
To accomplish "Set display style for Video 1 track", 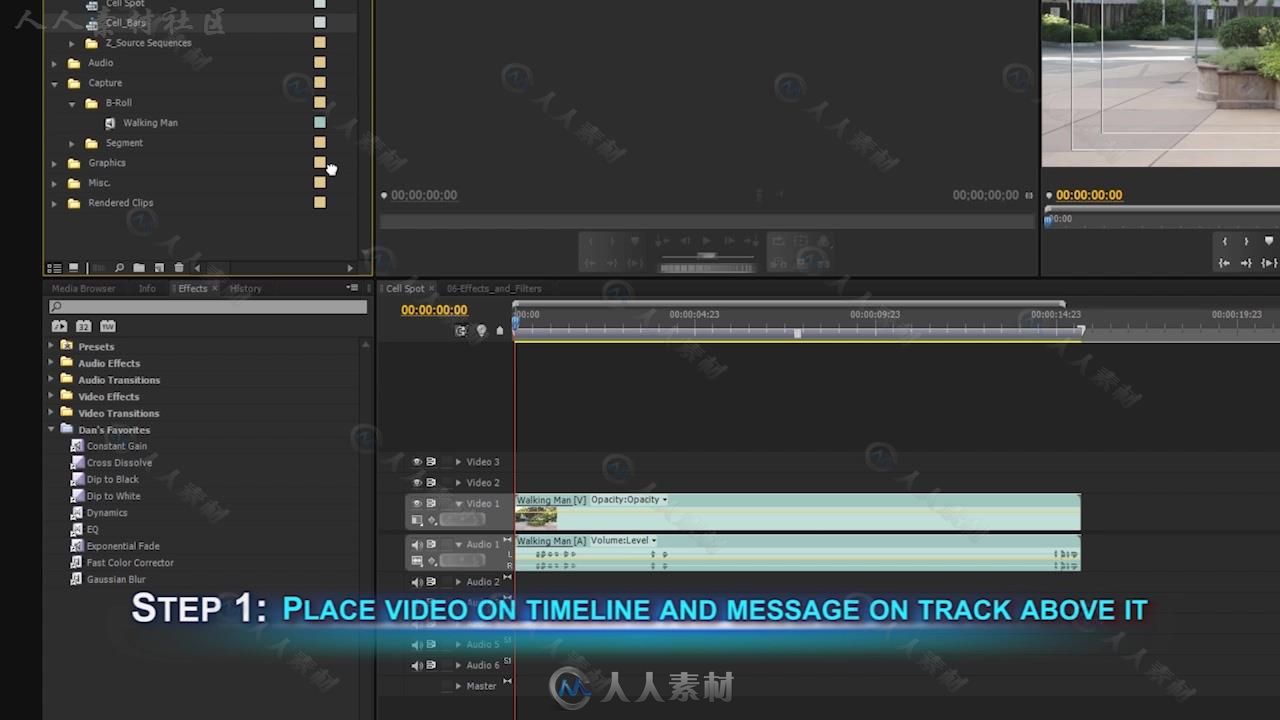I will coord(417,520).
